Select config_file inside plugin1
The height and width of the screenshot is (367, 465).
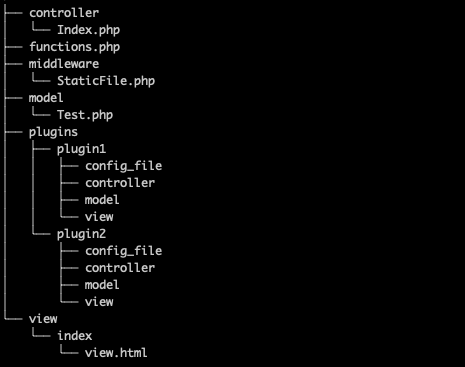point(123,166)
